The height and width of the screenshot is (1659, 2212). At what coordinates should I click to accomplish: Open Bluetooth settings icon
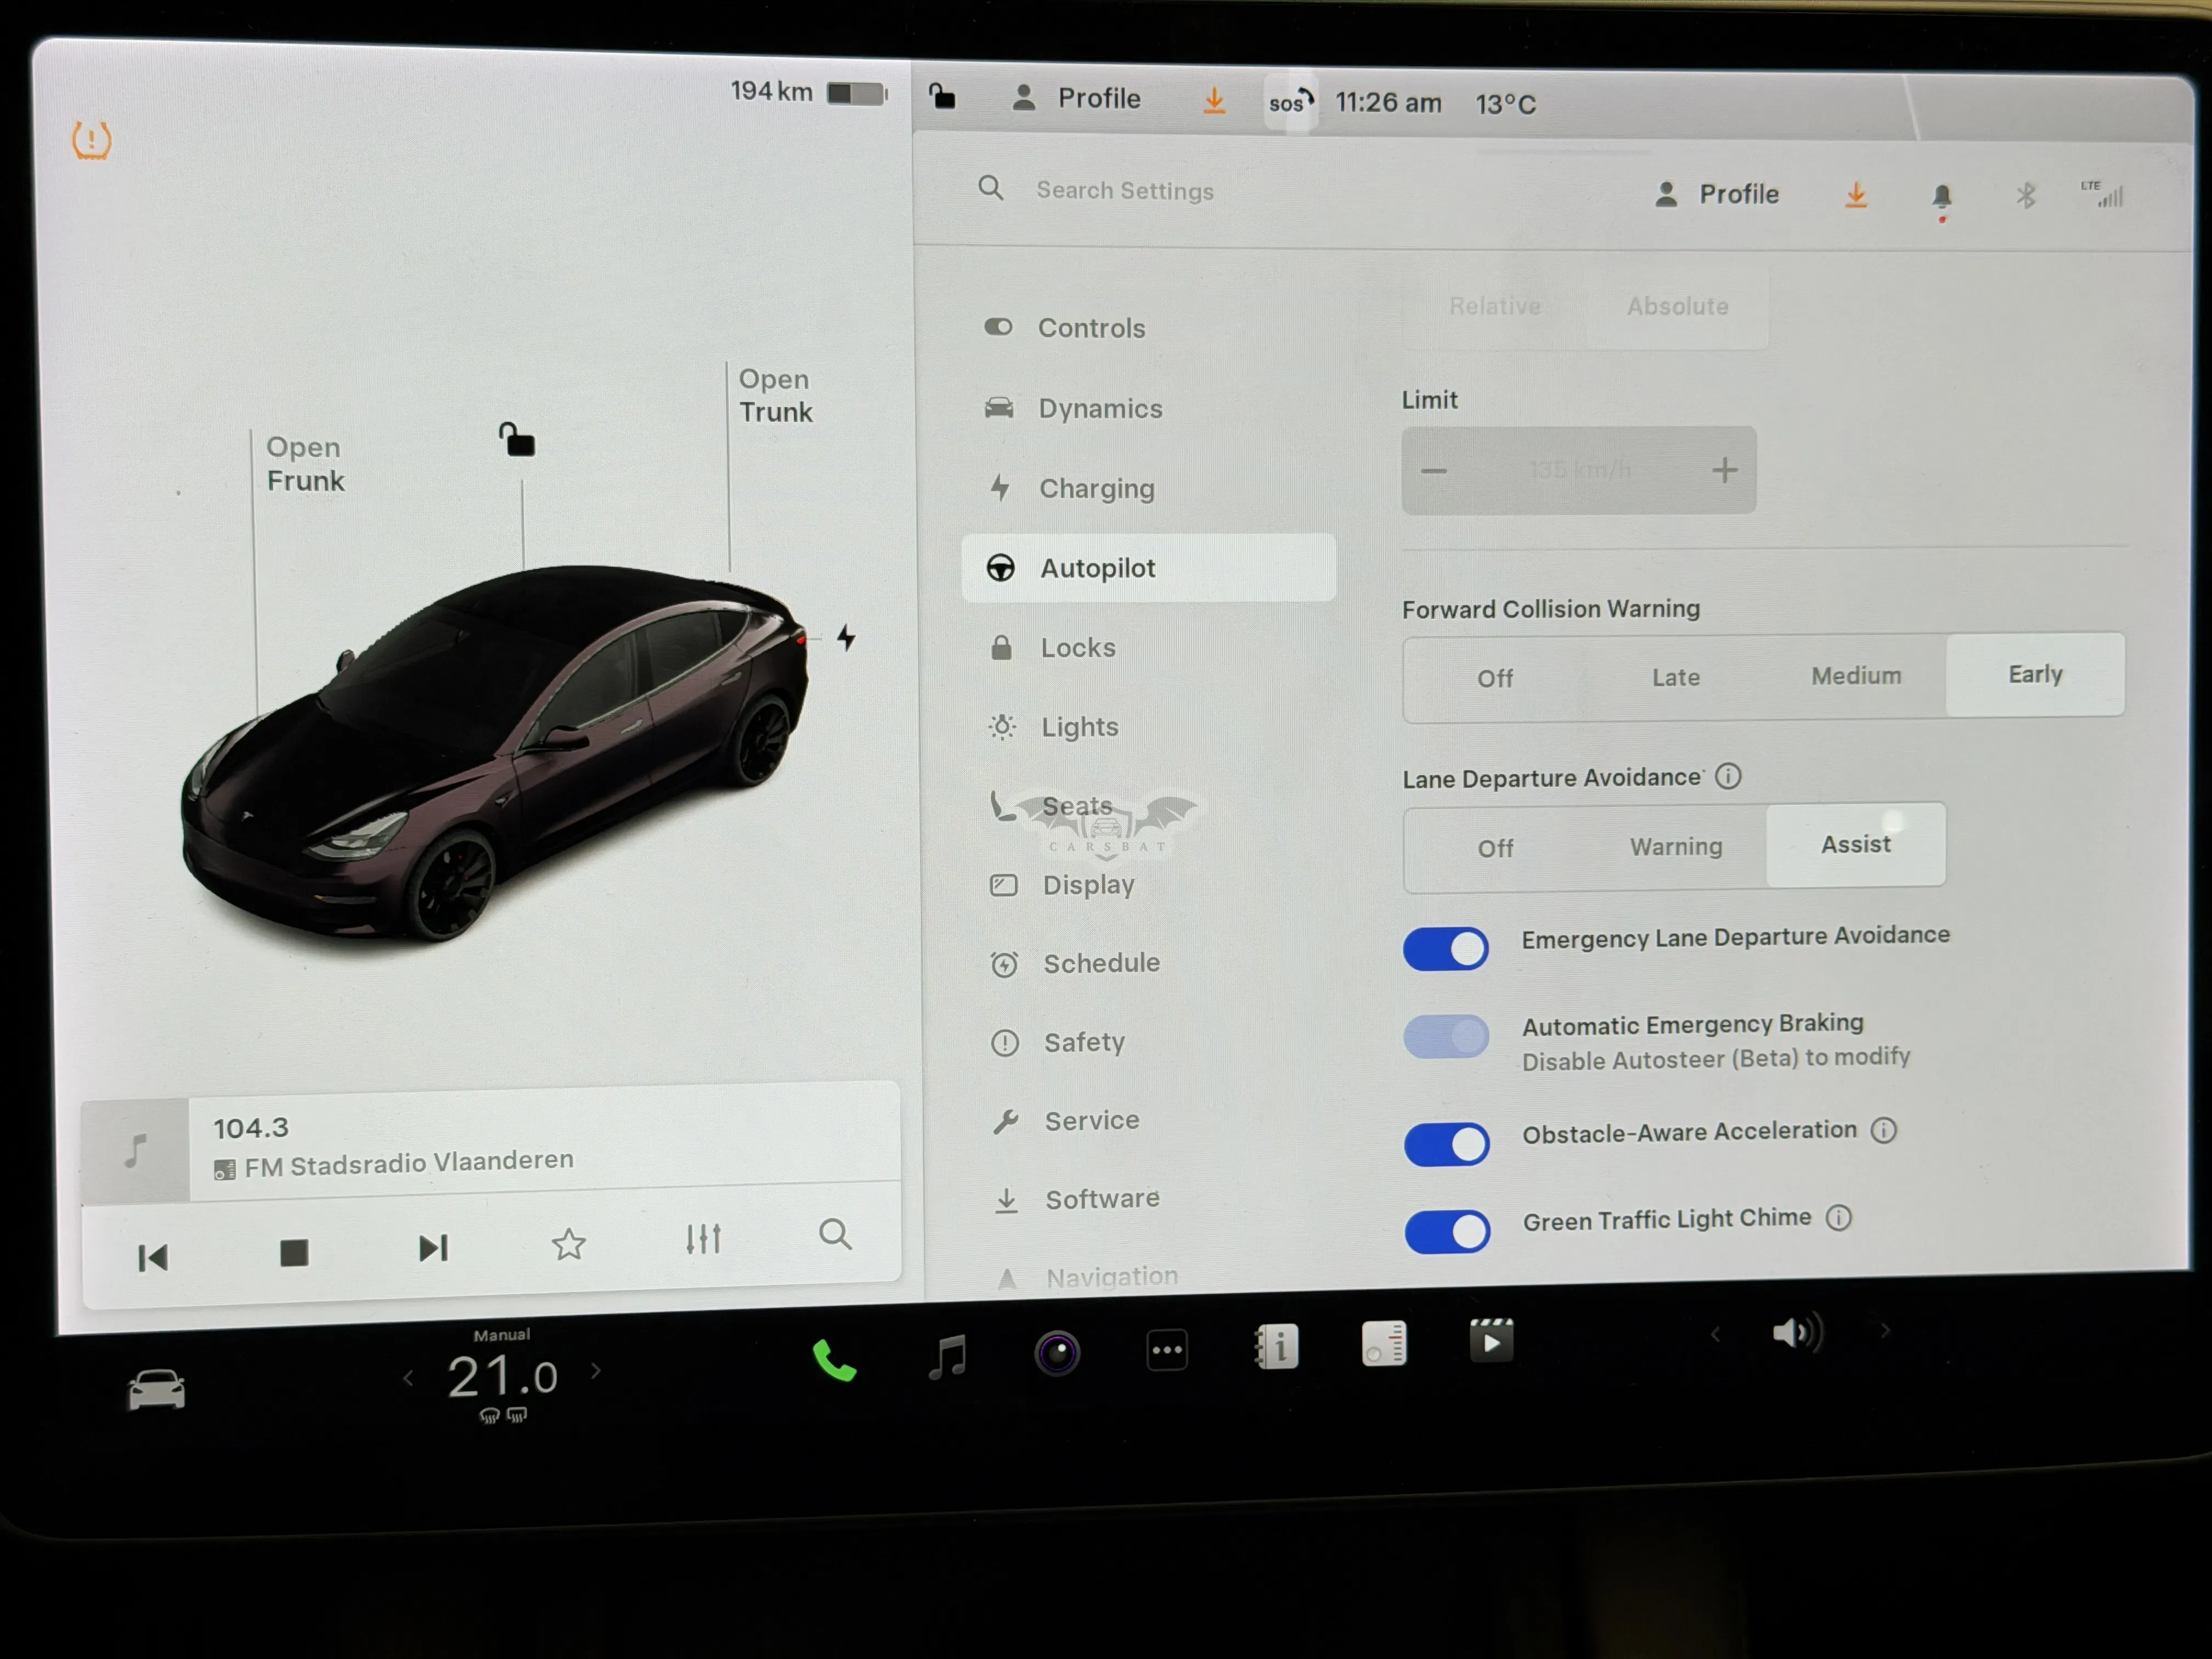(2026, 195)
